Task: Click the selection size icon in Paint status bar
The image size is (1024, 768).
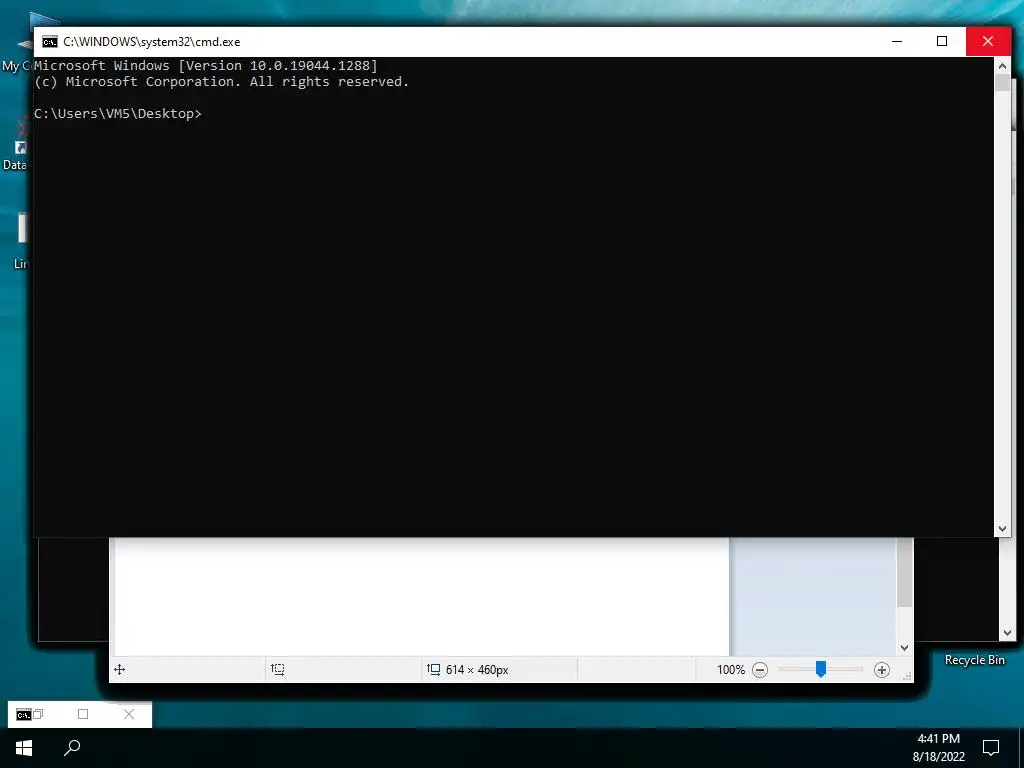Action: click(278, 669)
